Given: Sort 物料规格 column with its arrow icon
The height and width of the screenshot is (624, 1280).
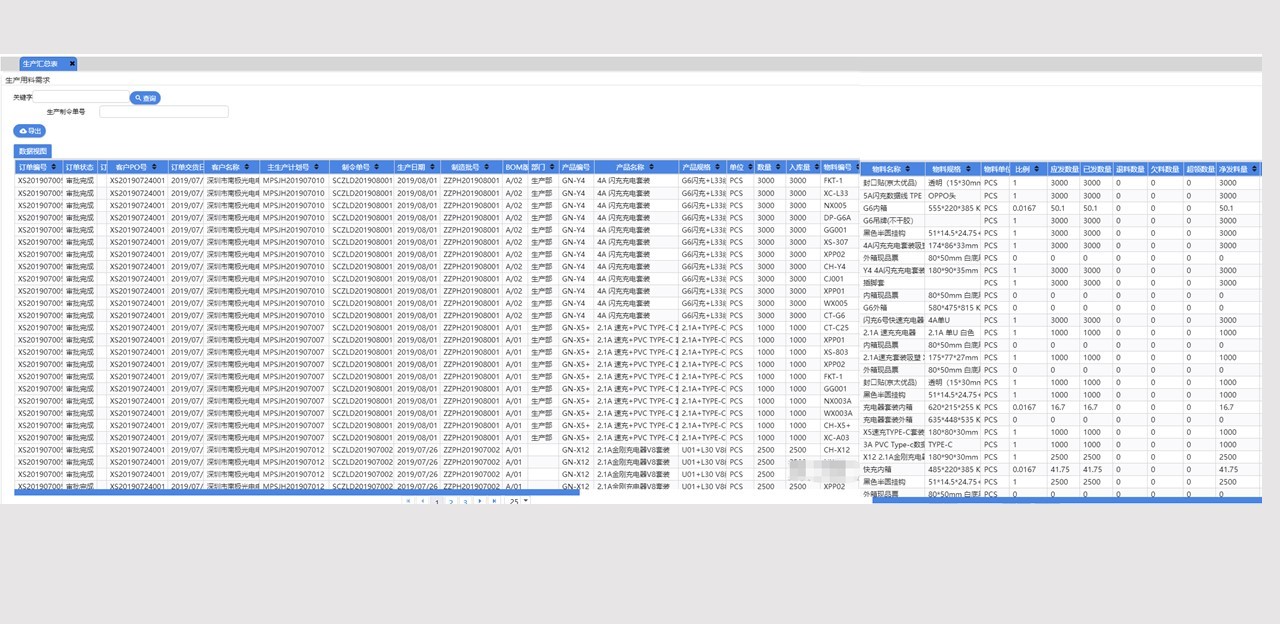Looking at the screenshot, I should tap(969, 170).
